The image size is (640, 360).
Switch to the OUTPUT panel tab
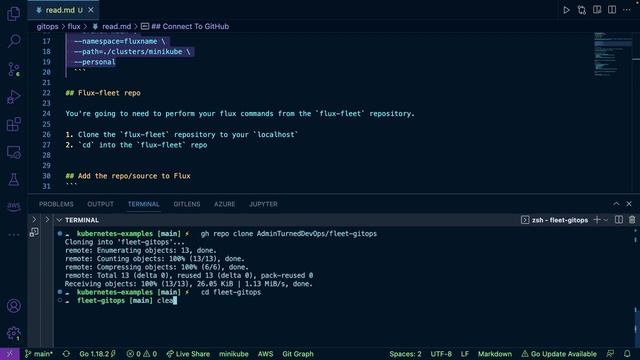(x=100, y=204)
